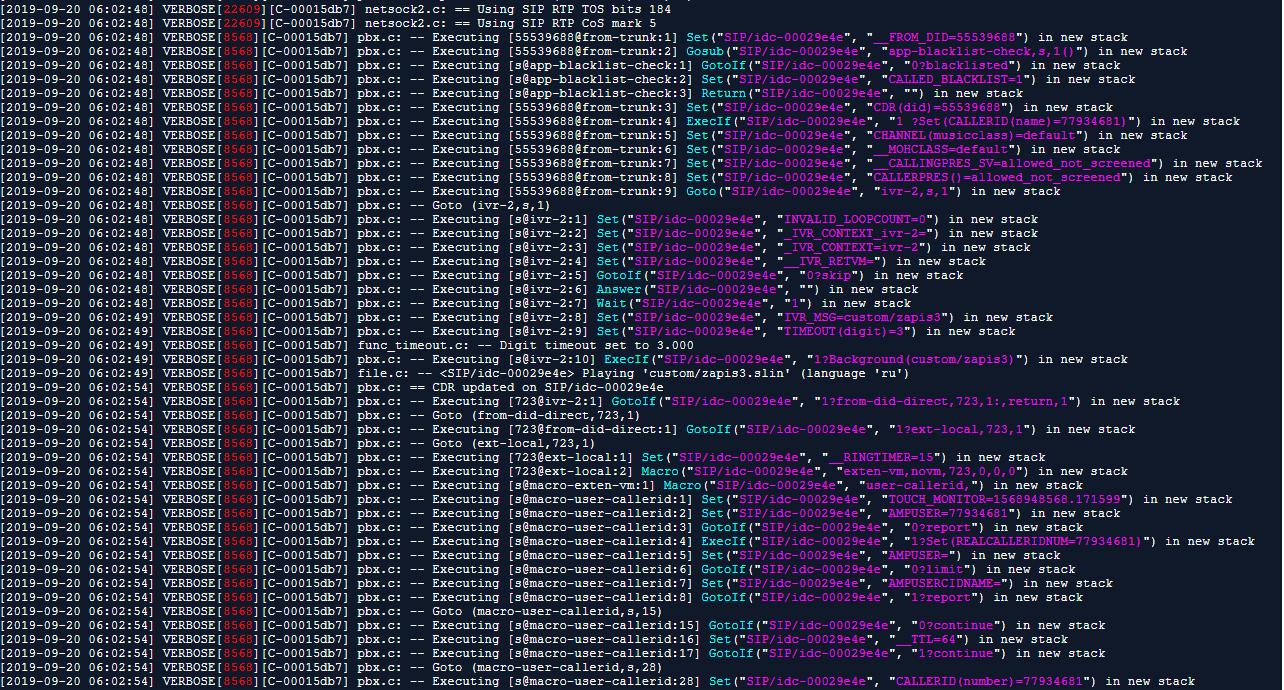Click the "1?report" GotoIf condition
Image resolution: width=1284 pixels, height=690 pixels.
(x=939, y=597)
